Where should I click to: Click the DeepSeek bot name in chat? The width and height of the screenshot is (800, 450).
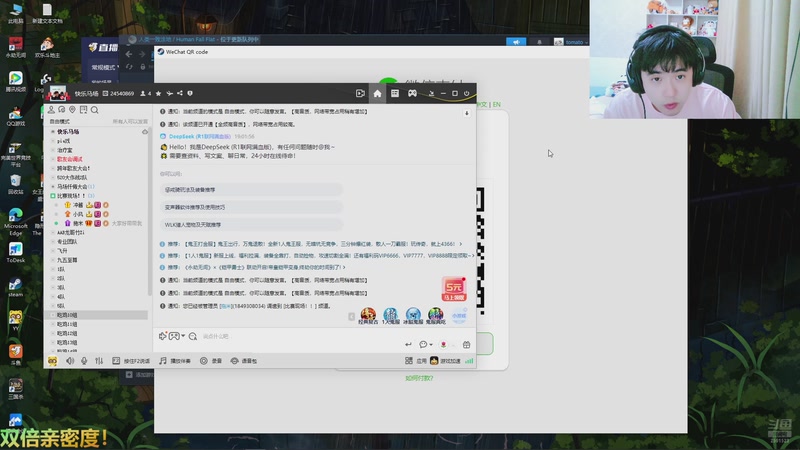[199, 137]
